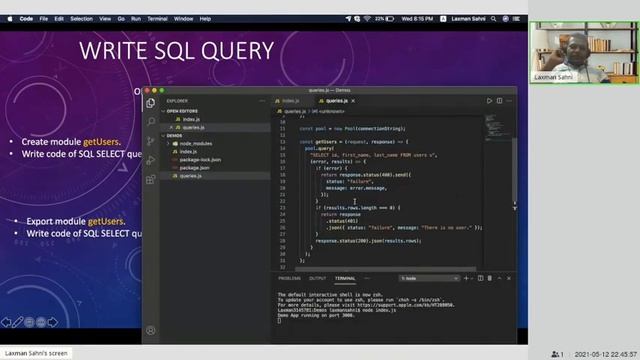The height and width of the screenshot is (360, 640).
Task: Open index.js in the DEMOS folder
Action: point(188,151)
